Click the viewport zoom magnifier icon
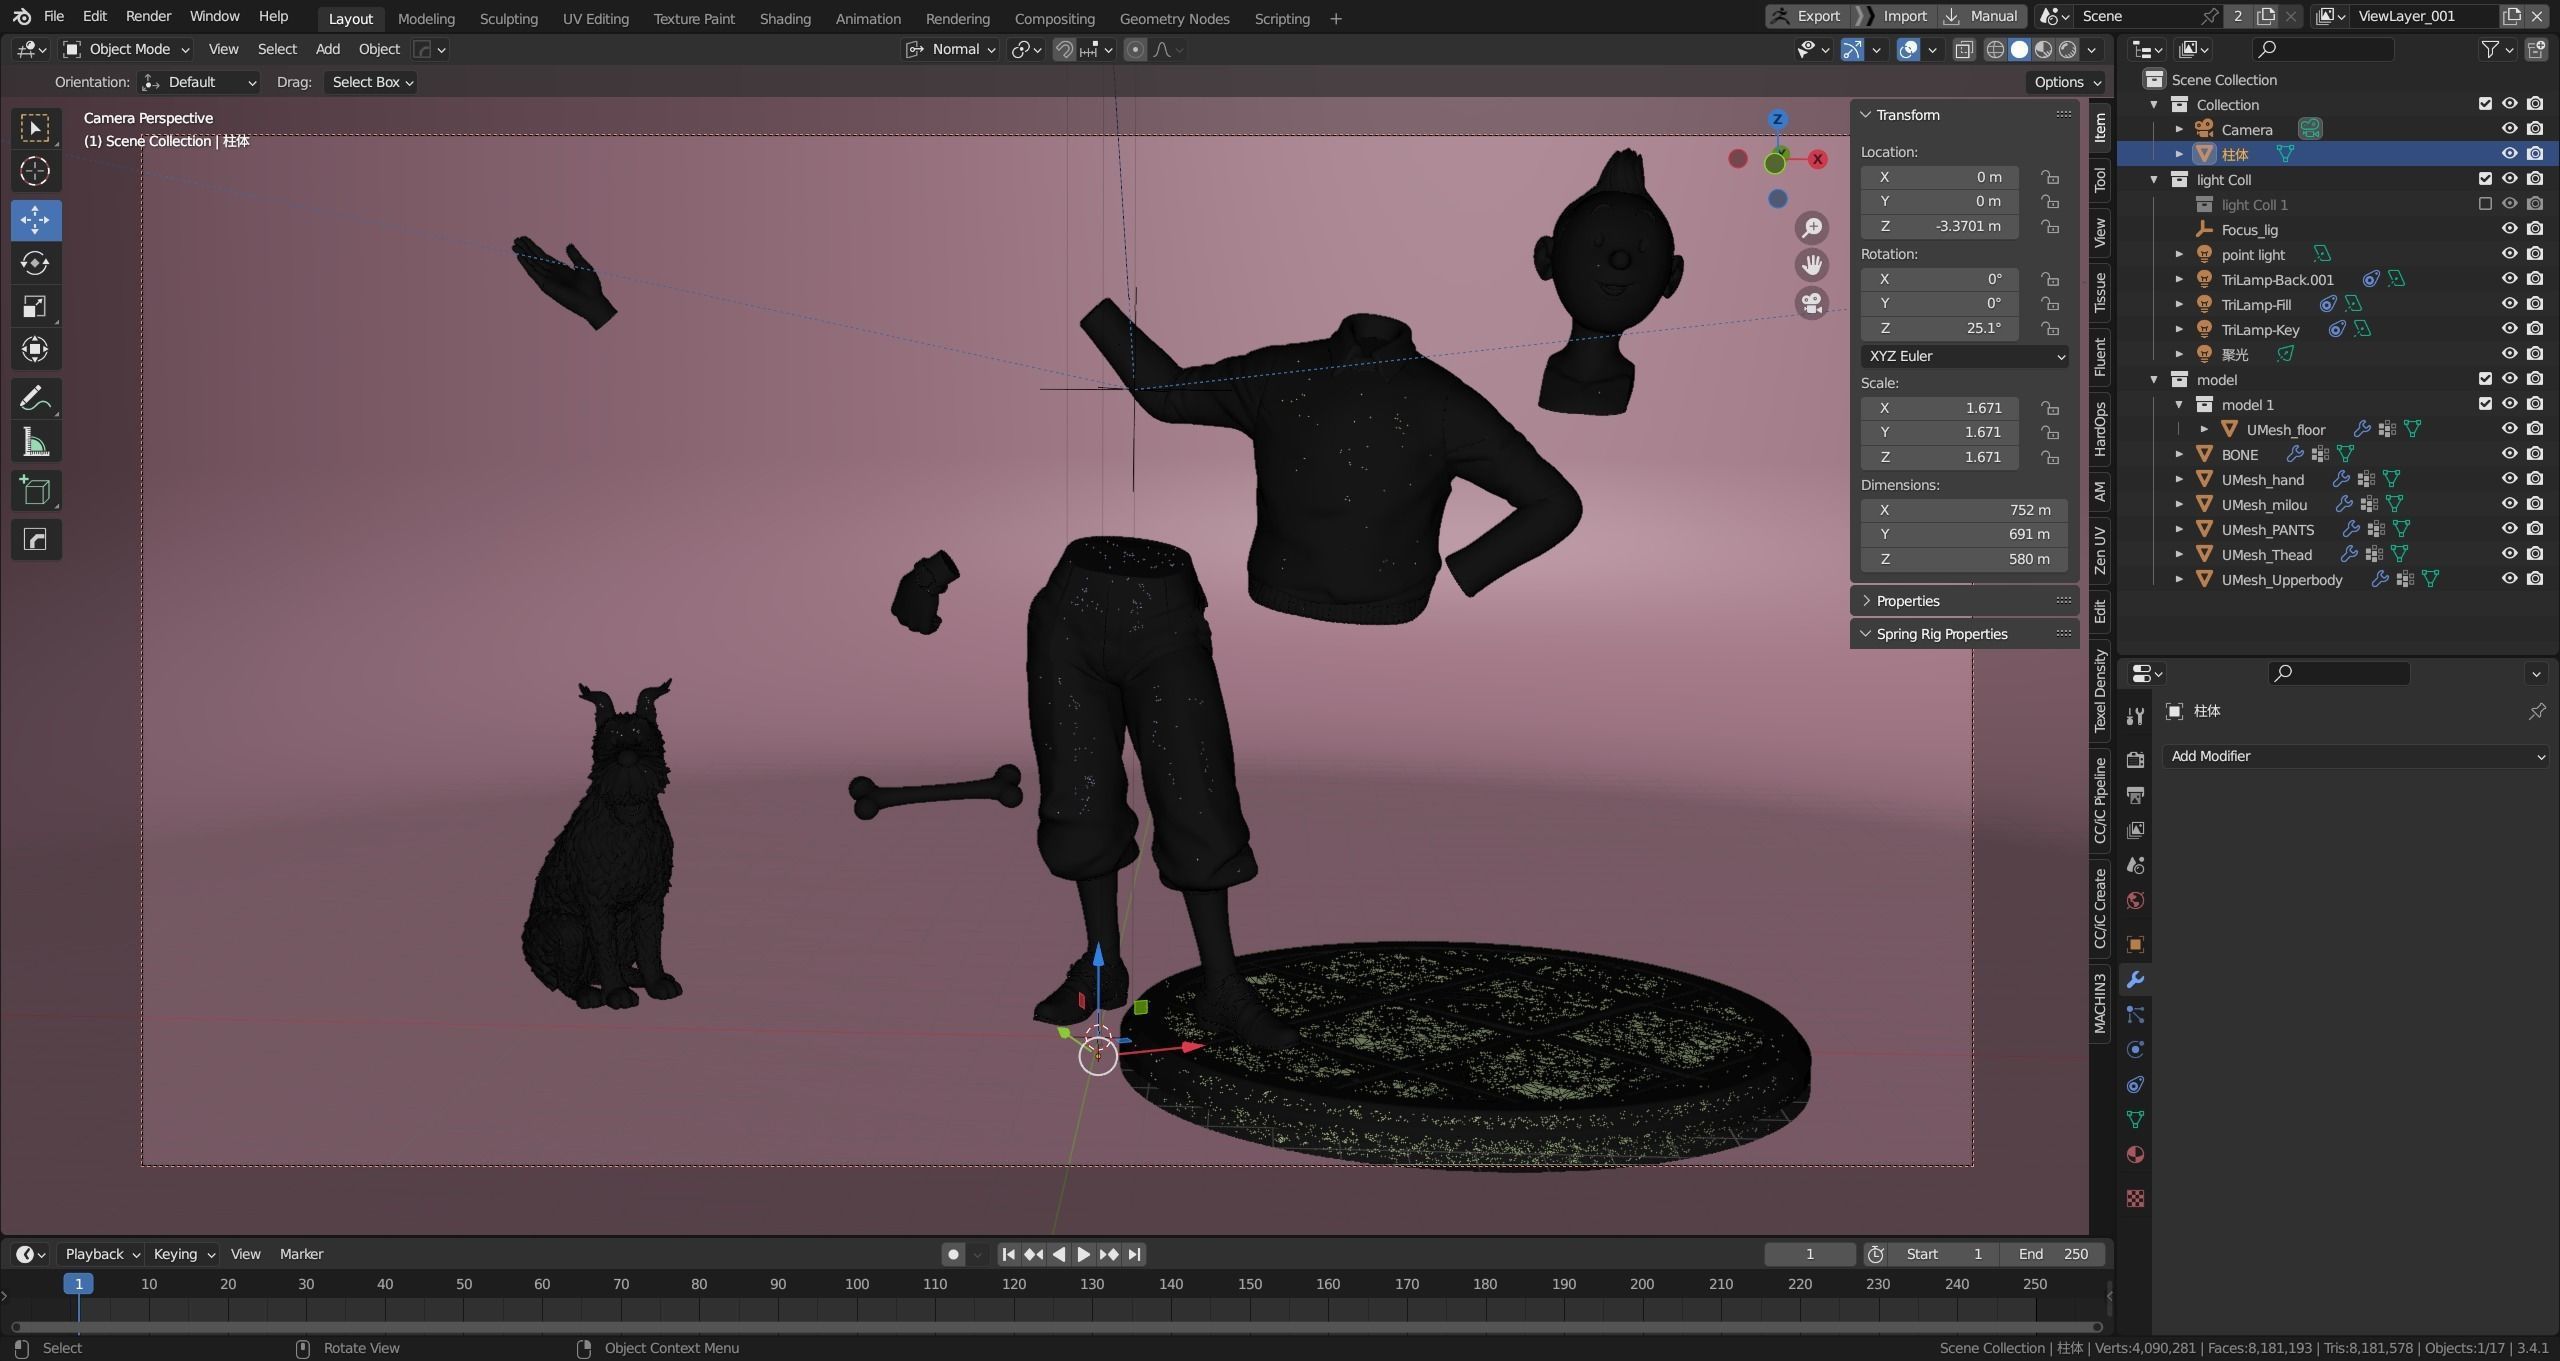The image size is (2560, 1361). coord(1811,228)
